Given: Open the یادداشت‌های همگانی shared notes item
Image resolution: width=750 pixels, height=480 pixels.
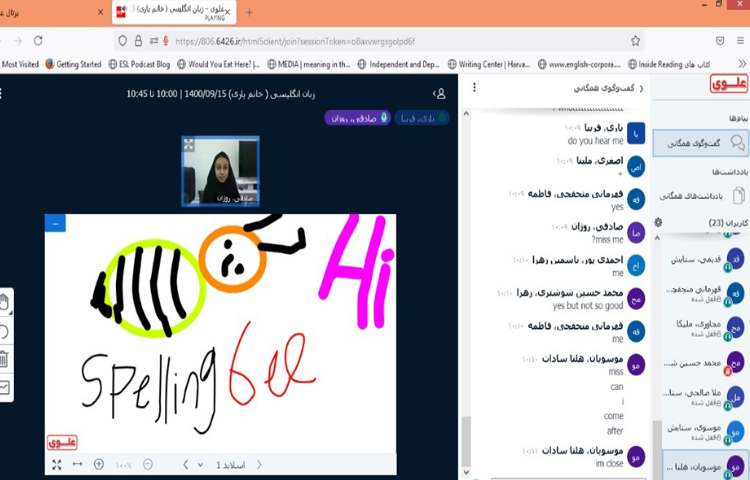Looking at the screenshot, I should [x=700, y=196].
